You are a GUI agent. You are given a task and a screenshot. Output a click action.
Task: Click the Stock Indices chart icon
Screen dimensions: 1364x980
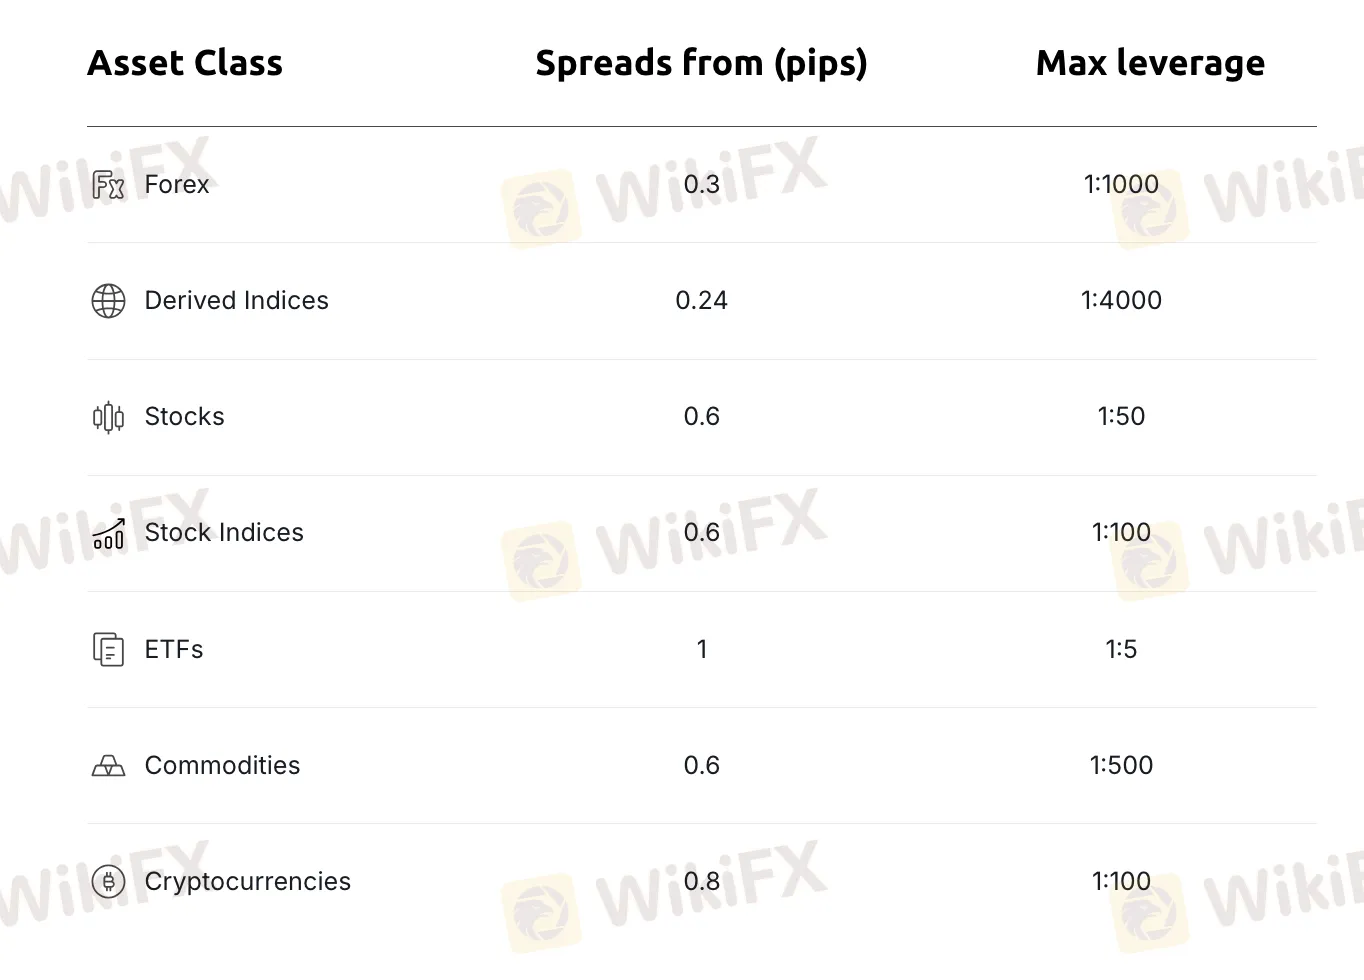[108, 534]
